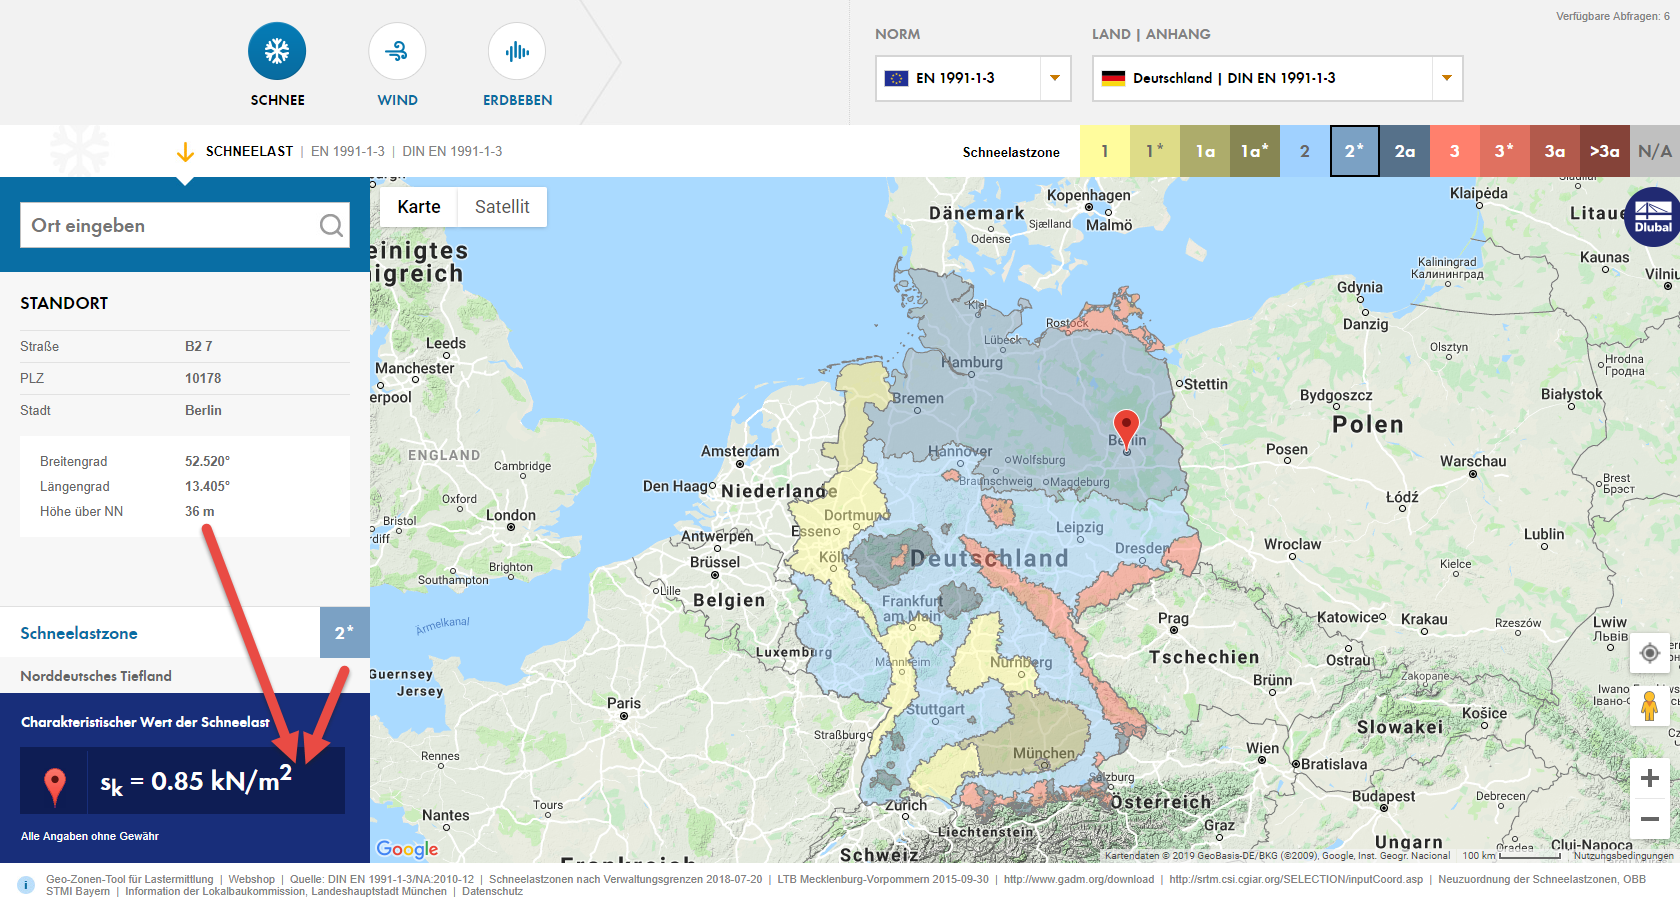Click the PLZ value 10178

203,378
